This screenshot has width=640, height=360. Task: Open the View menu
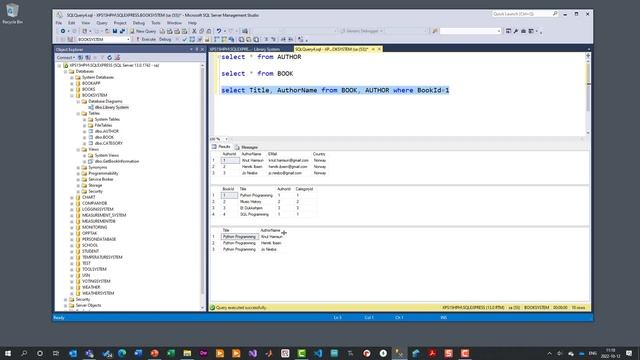(86, 23)
